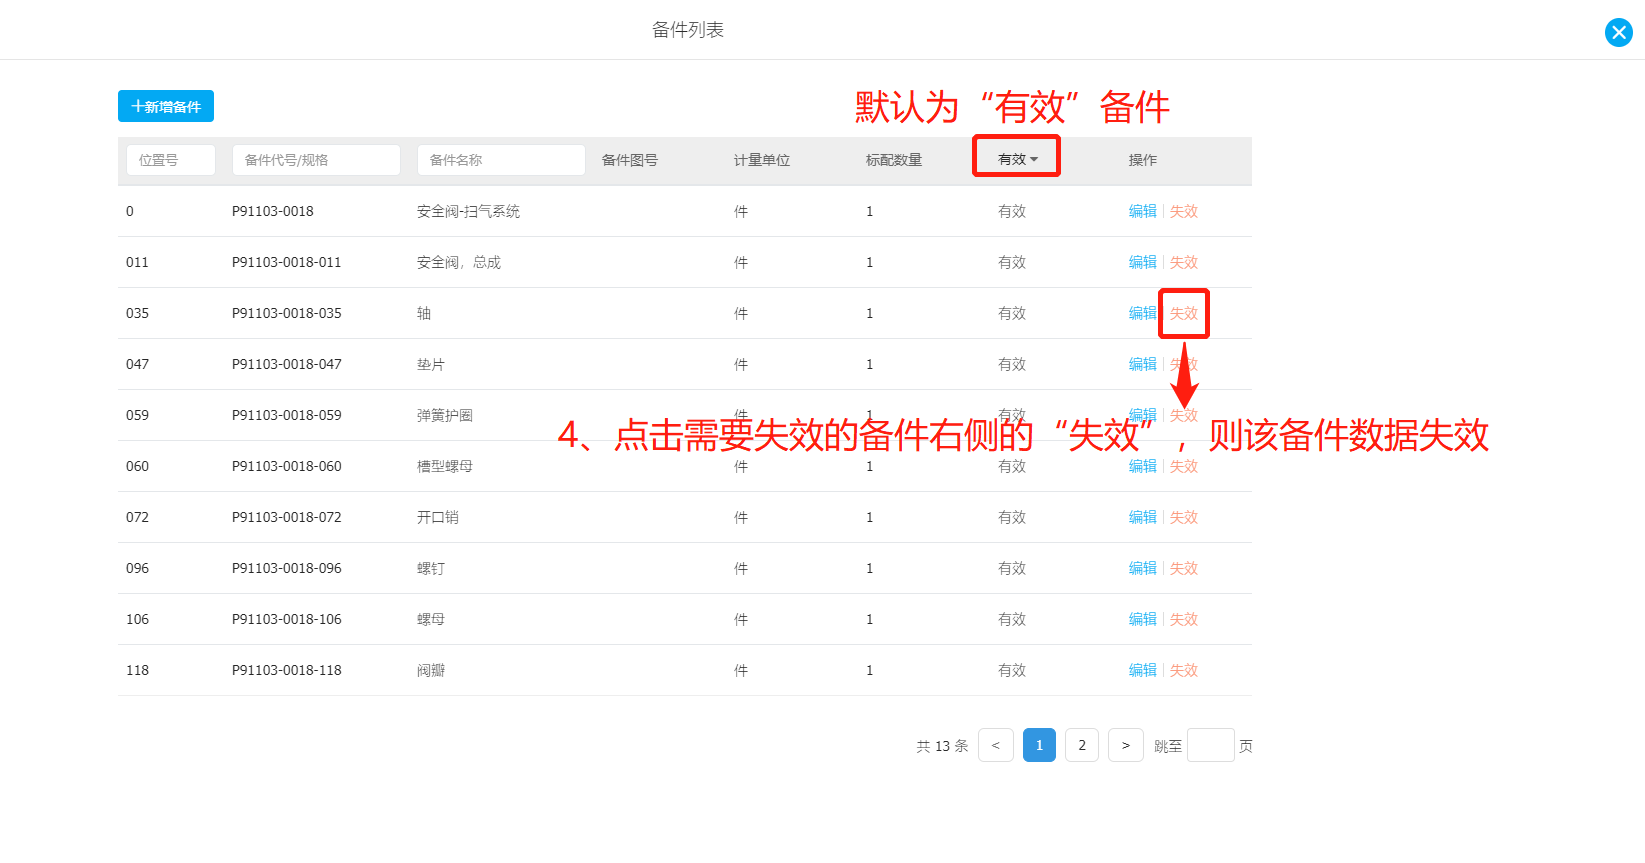Image resolution: width=1645 pixels, height=863 pixels.
Task: Go to the next page with >
Action: tap(1126, 745)
